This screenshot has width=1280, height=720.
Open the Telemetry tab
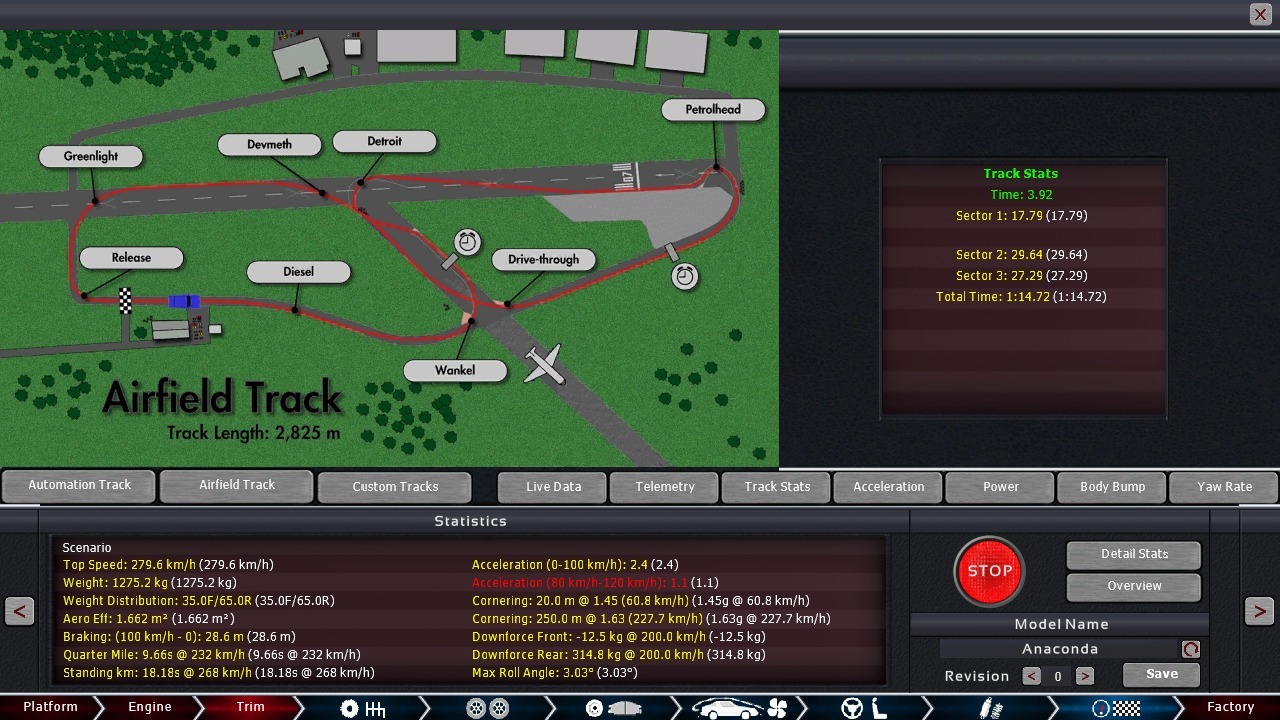(x=664, y=486)
